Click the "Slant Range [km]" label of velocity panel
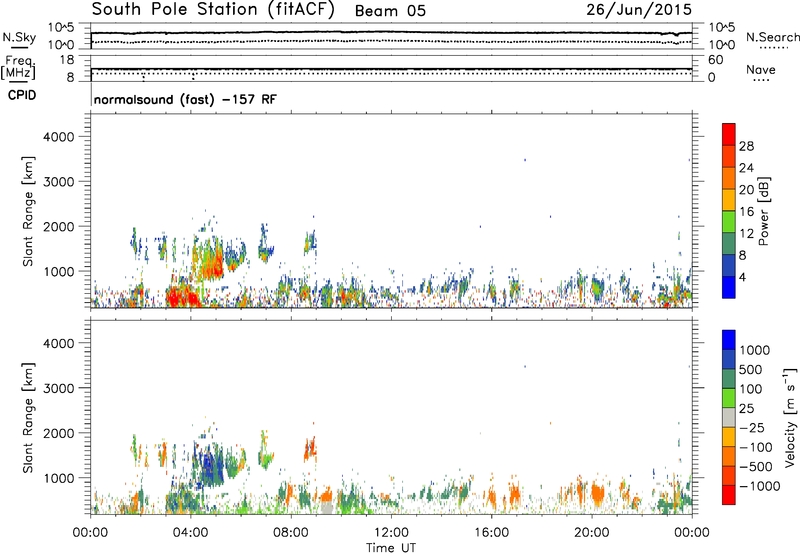800x554 pixels. 28,418
